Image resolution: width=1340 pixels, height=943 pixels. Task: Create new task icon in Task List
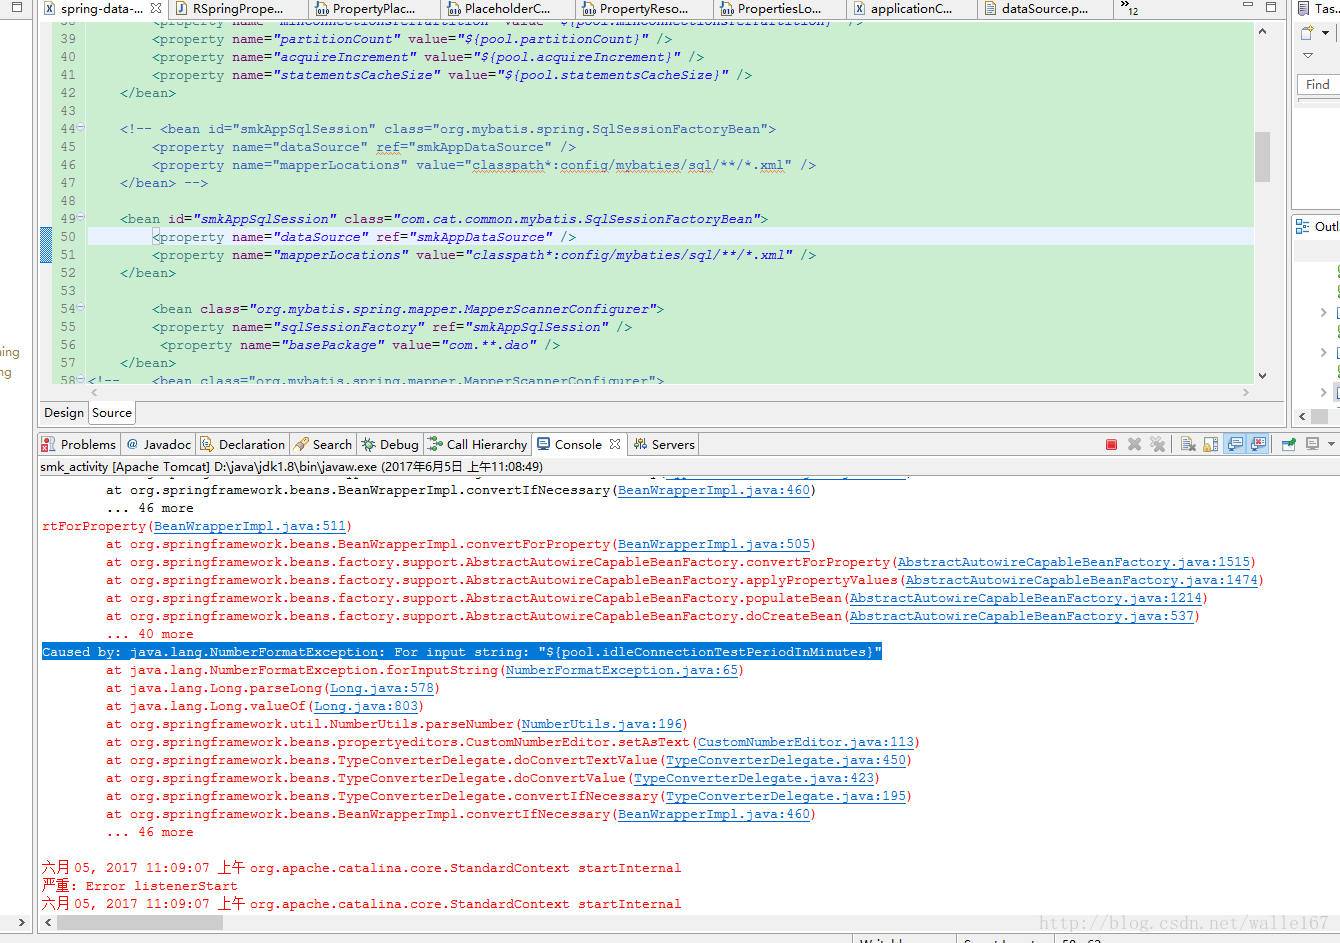tap(1307, 32)
